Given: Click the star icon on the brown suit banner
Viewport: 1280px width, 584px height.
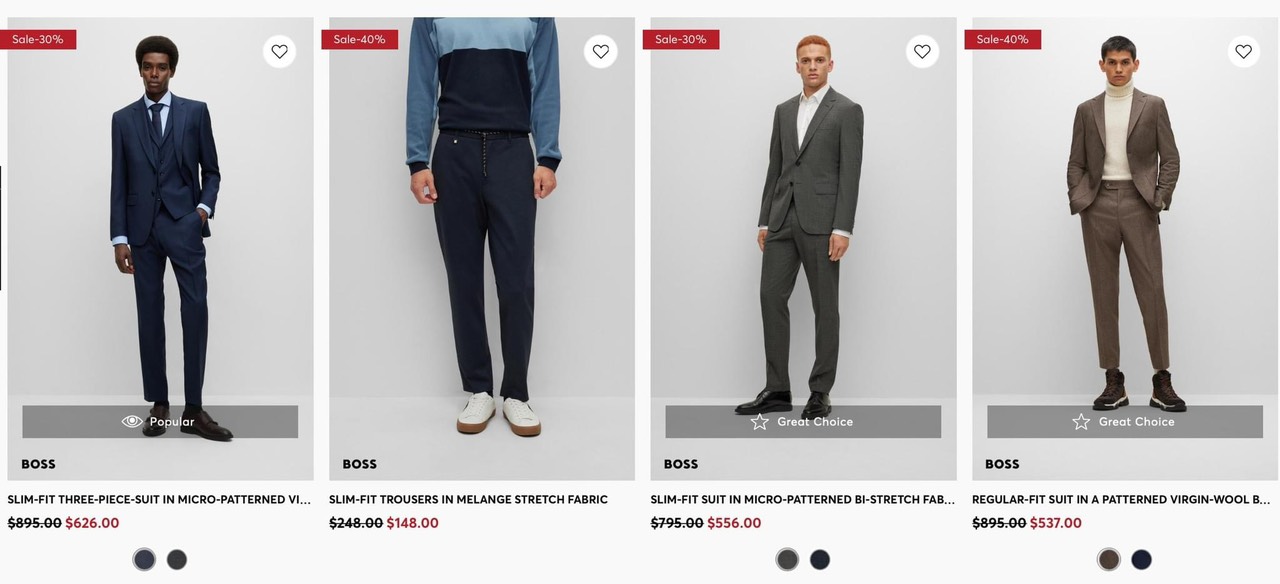Looking at the screenshot, I should [1081, 422].
